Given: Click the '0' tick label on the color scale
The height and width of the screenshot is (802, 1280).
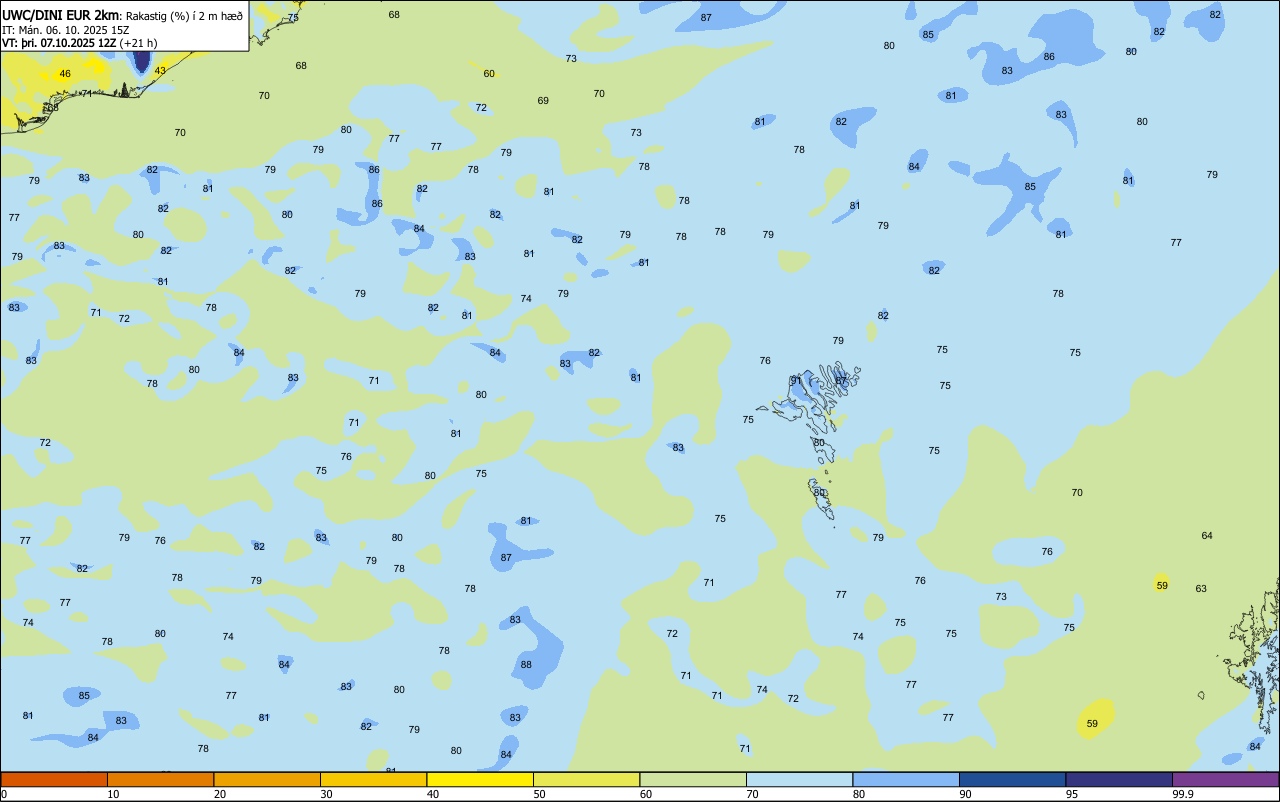Looking at the screenshot, I should [x=4, y=794].
